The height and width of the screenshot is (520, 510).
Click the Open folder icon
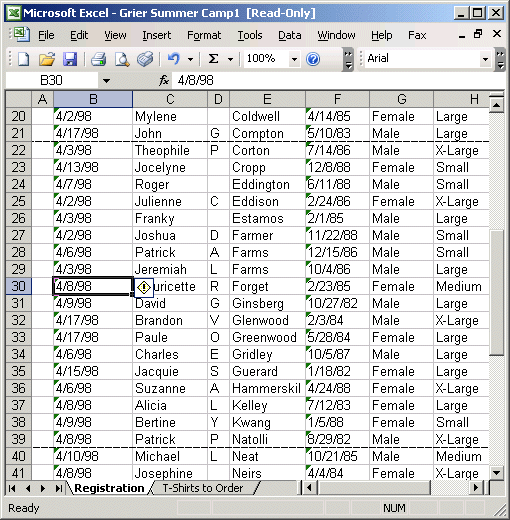pos(47,59)
